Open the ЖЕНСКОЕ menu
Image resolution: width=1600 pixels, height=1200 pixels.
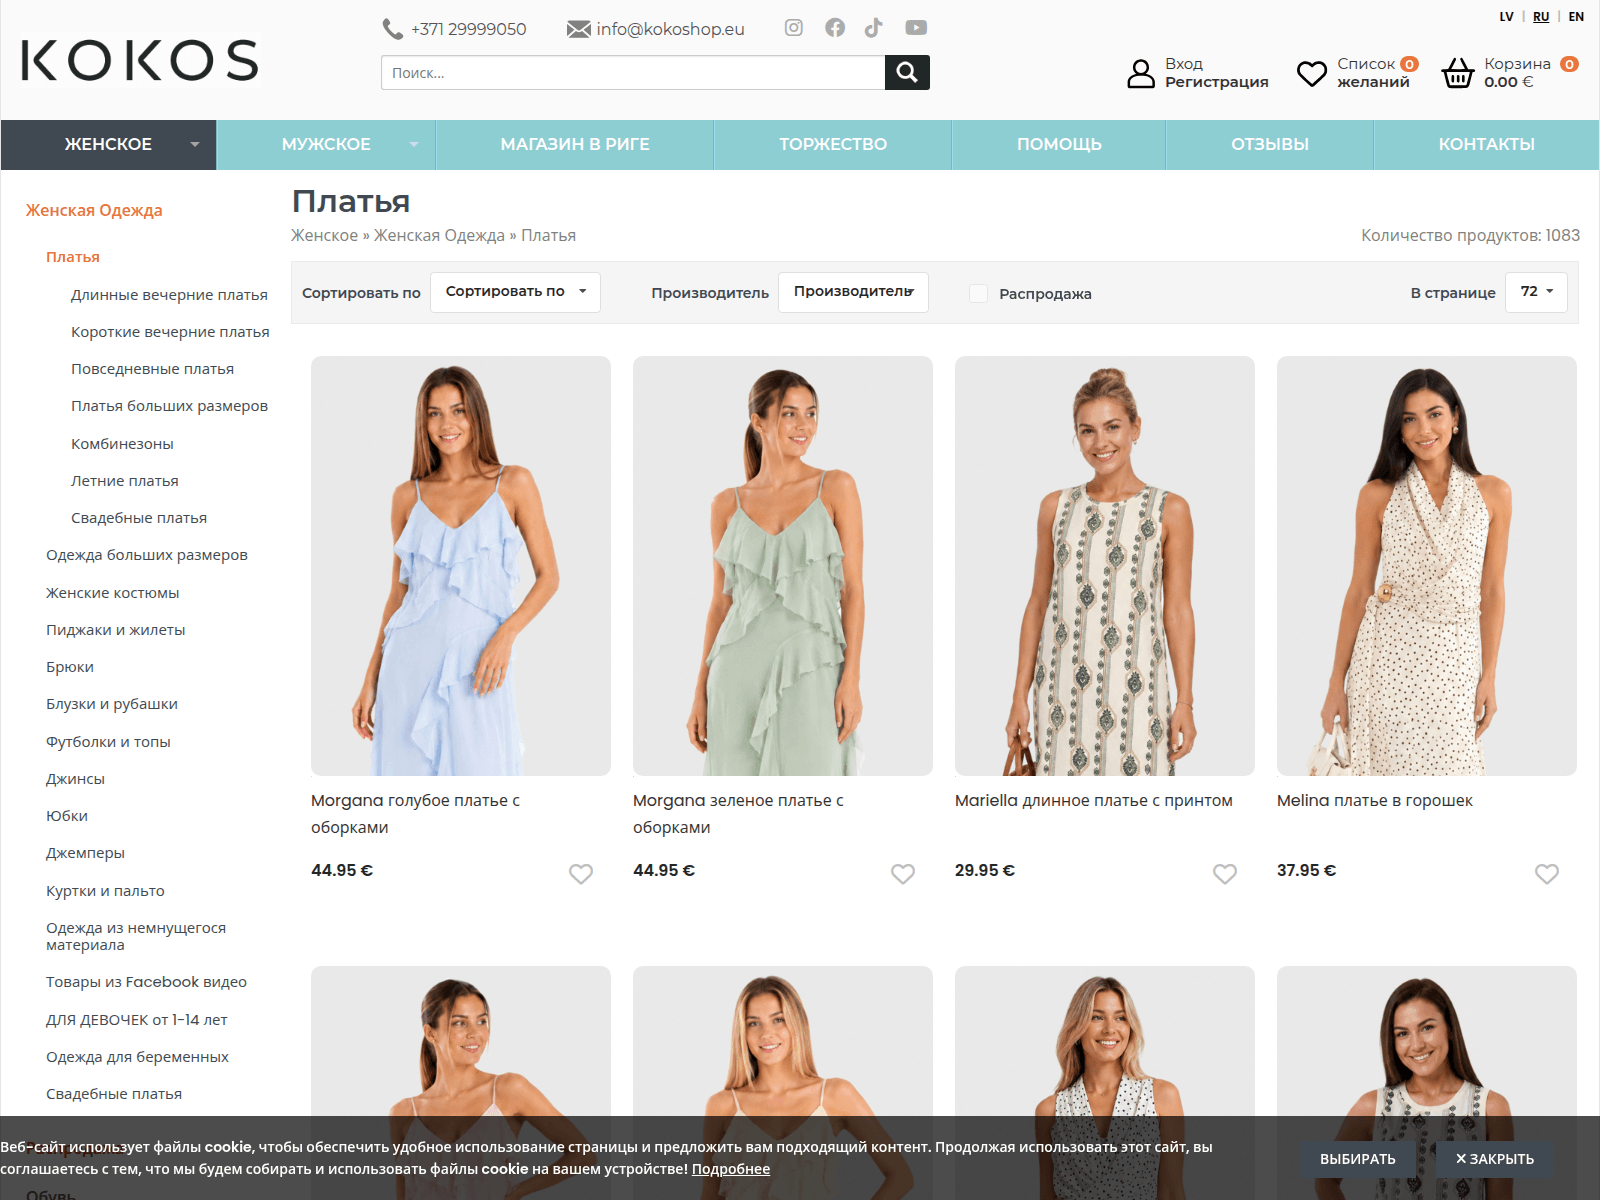[108, 144]
